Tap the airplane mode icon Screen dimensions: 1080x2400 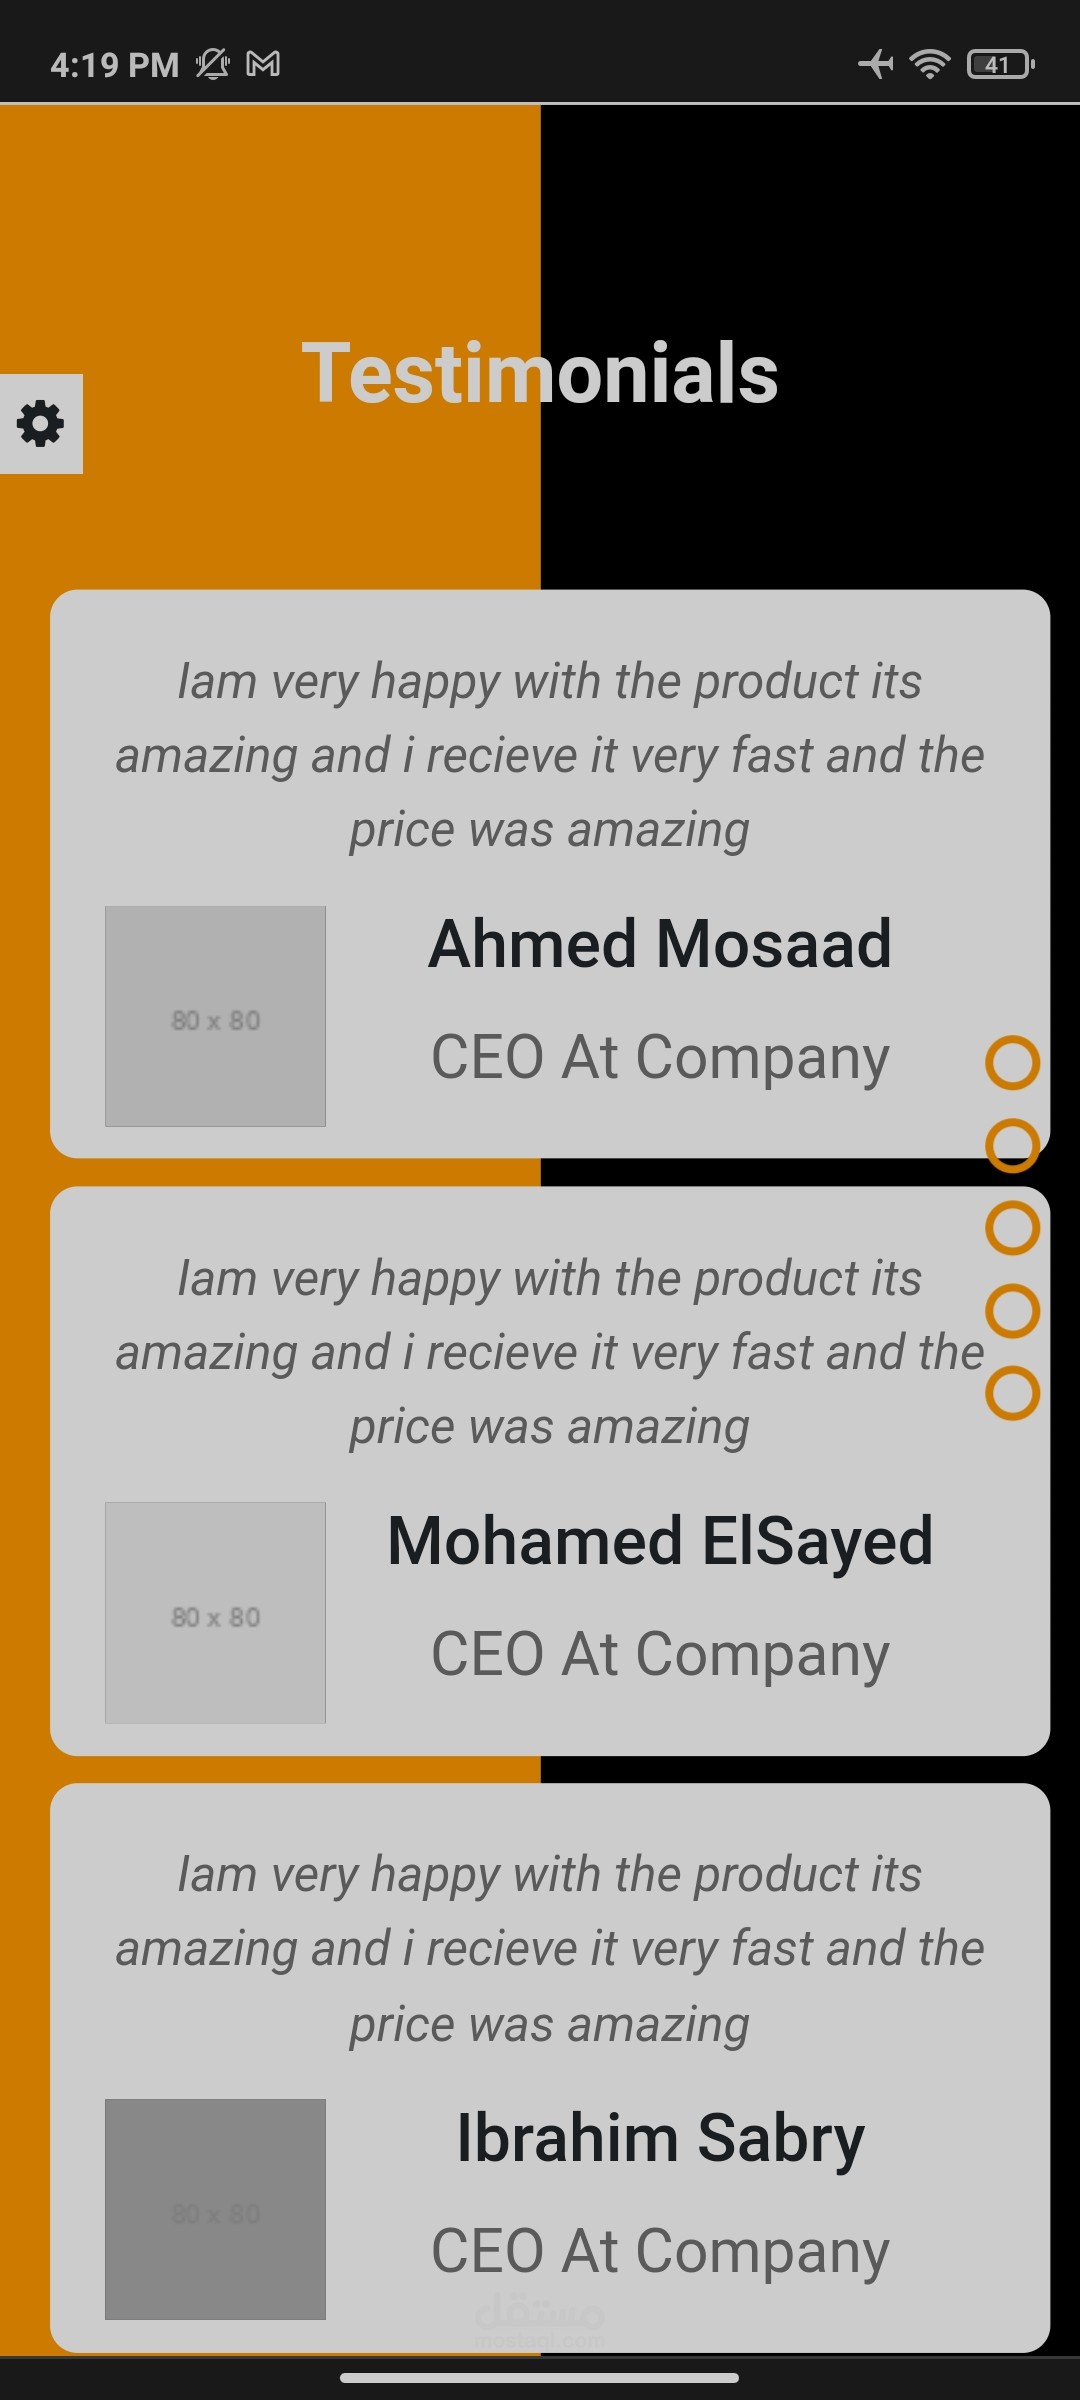pyautogui.click(x=875, y=65)
